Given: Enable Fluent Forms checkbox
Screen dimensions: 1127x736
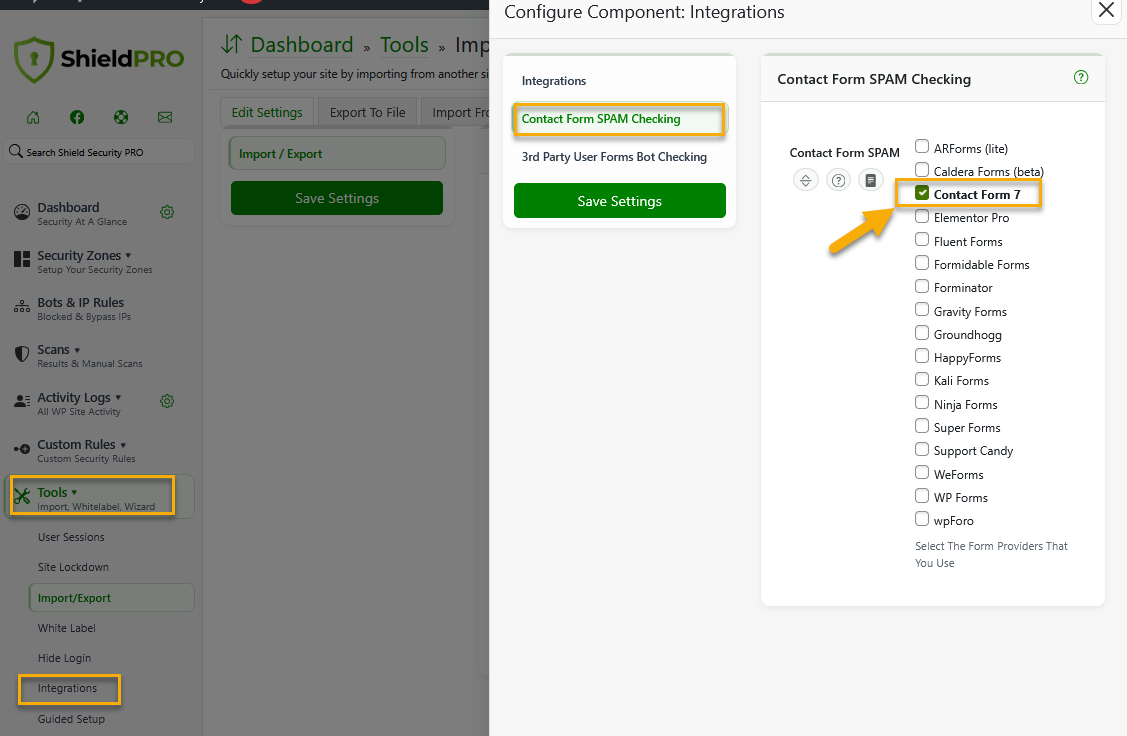Looking at the screenshot, I should (921, 239).
